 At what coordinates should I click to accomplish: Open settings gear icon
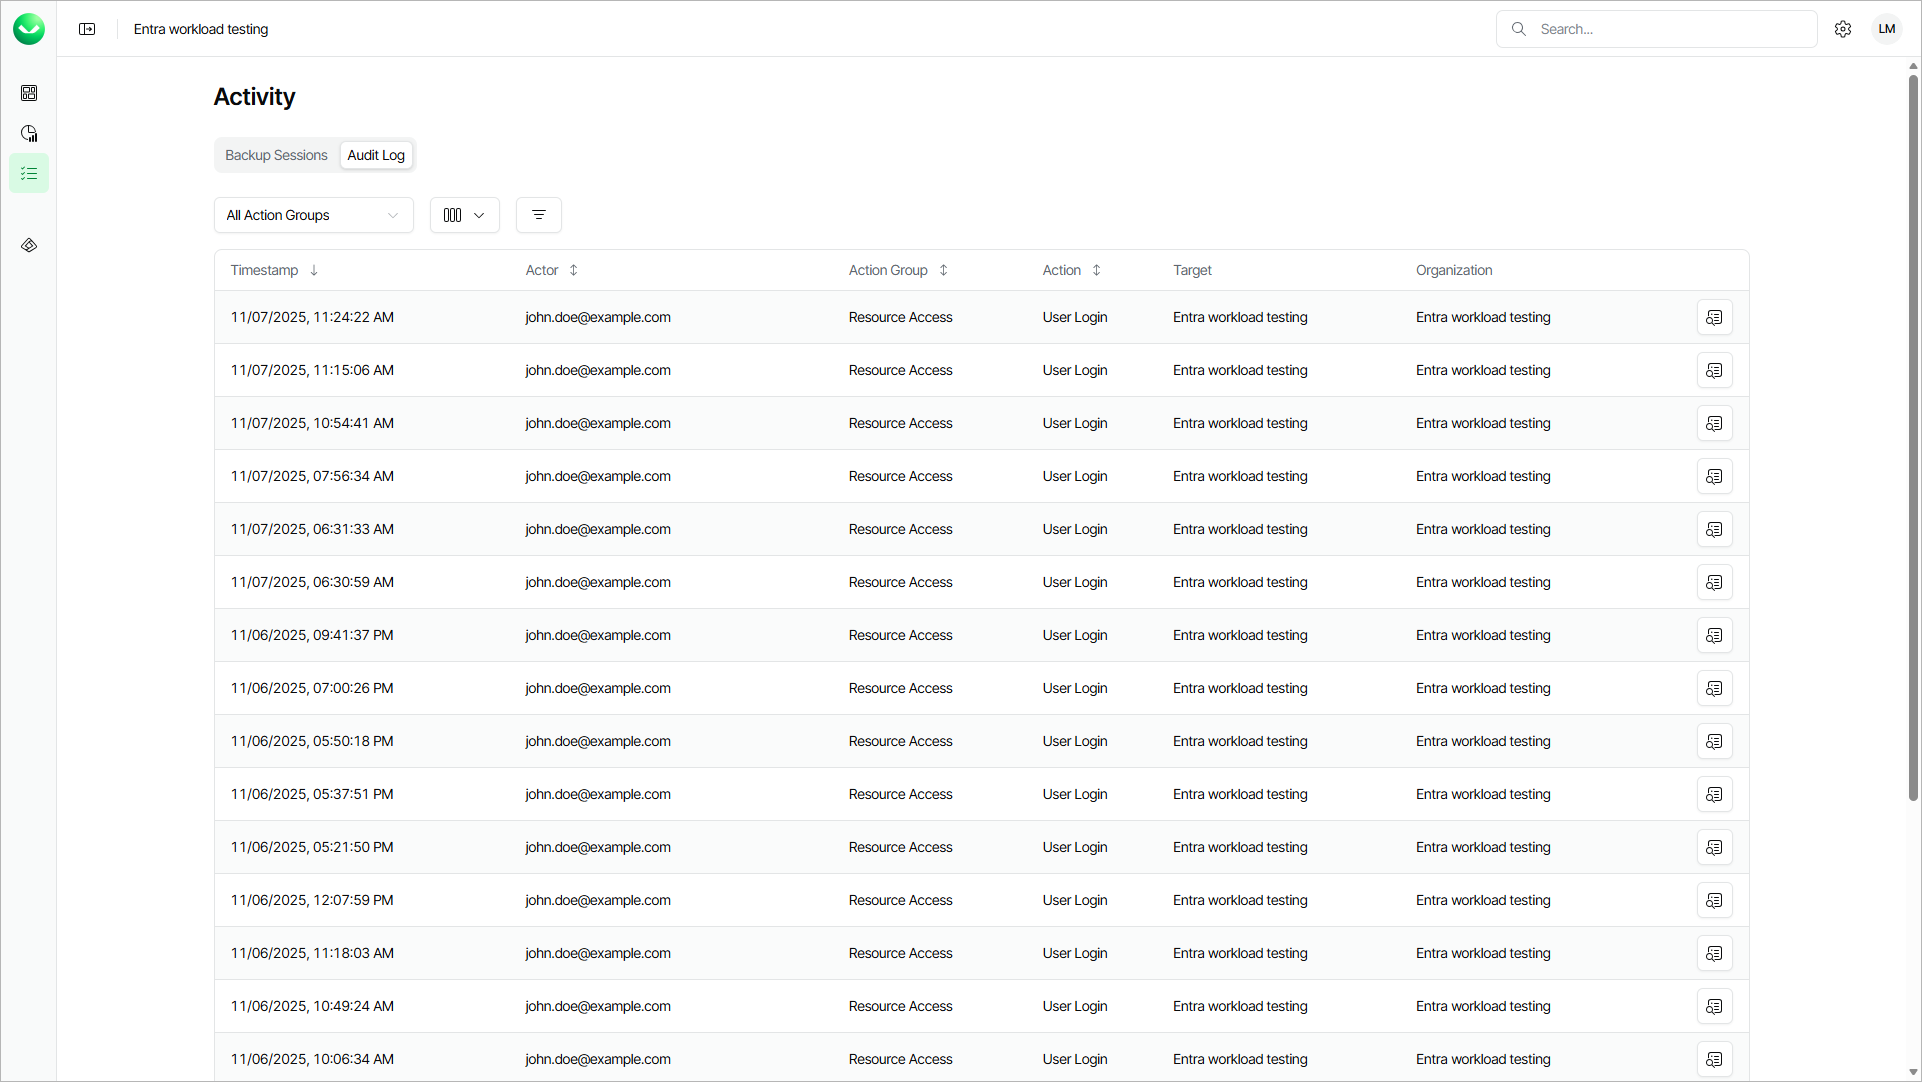[x=1843, y=29]
